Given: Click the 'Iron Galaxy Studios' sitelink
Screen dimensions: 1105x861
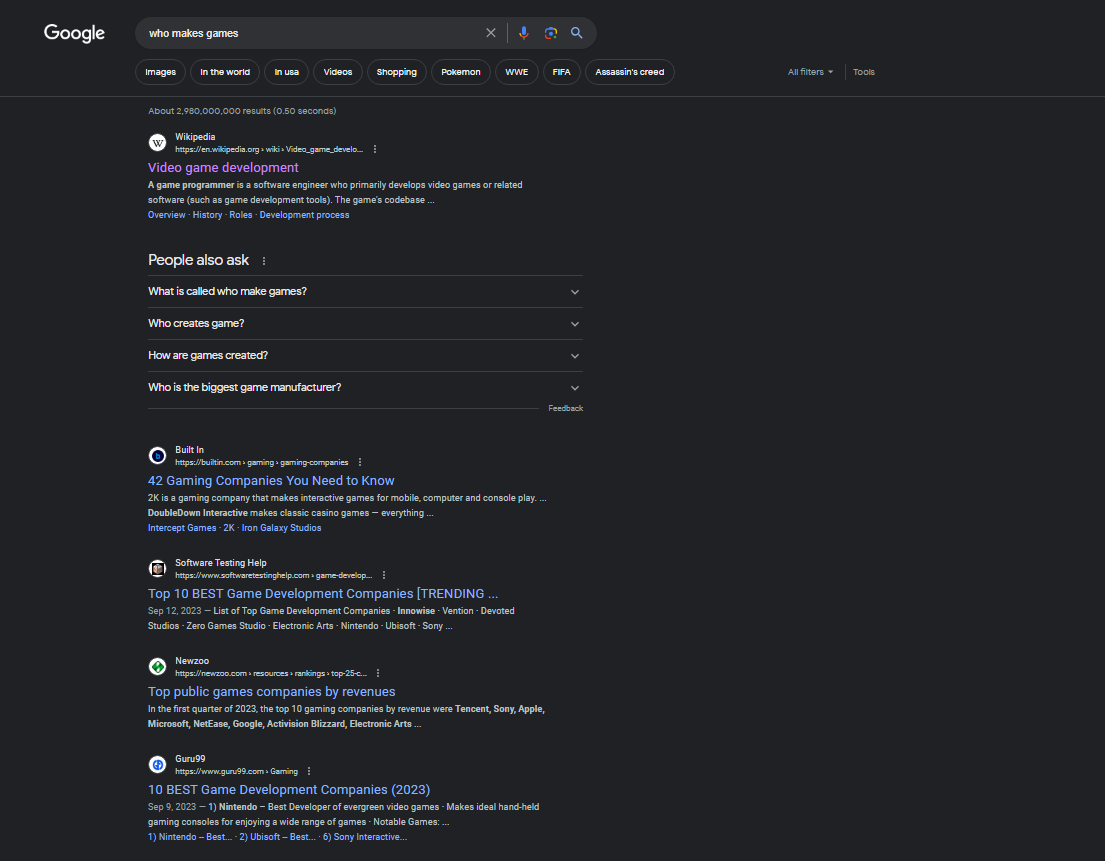Looking at the screenshot, I should tap(281, 528).
